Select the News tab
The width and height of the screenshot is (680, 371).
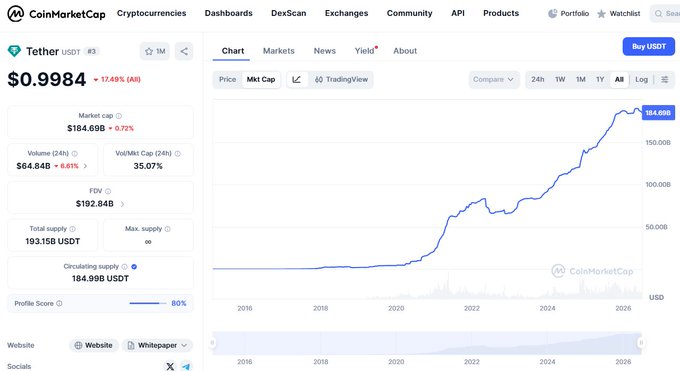click(x=324, y=51)
